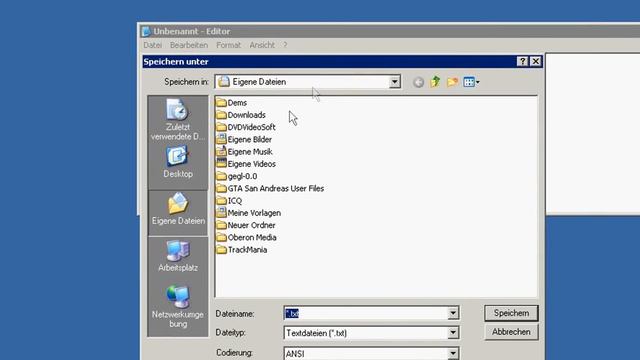Open the view menu icon
The height and width of the screenshot is (360, 640).
(471, 82)
